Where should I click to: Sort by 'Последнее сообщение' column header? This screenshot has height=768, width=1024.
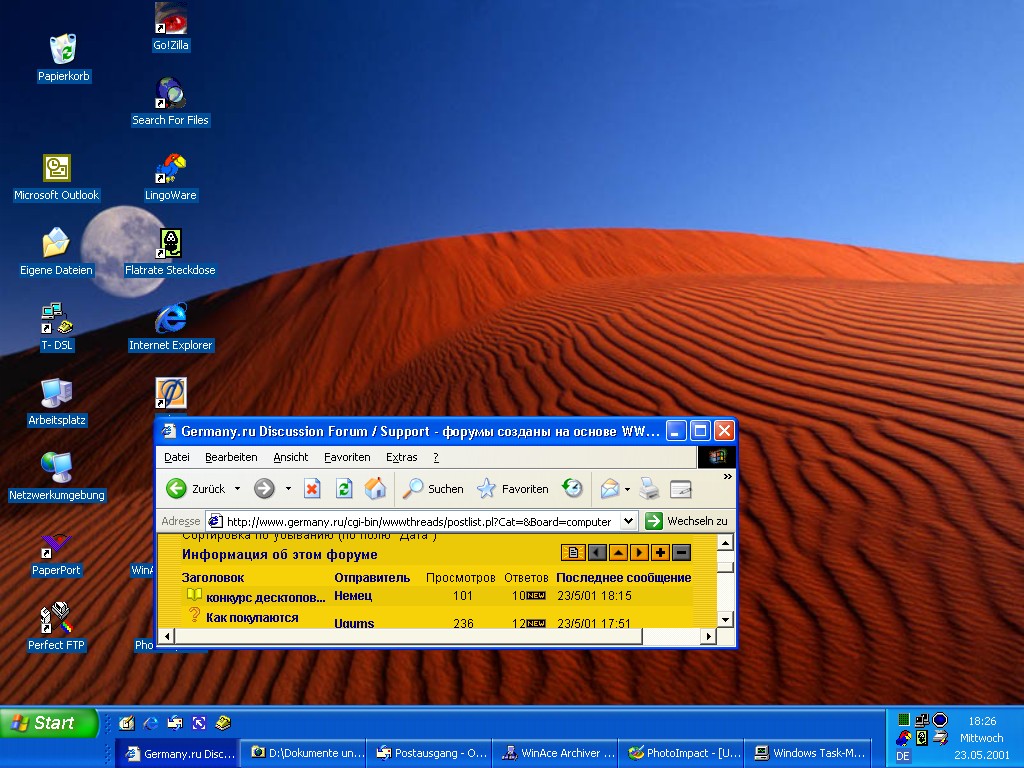pos(624,577)
